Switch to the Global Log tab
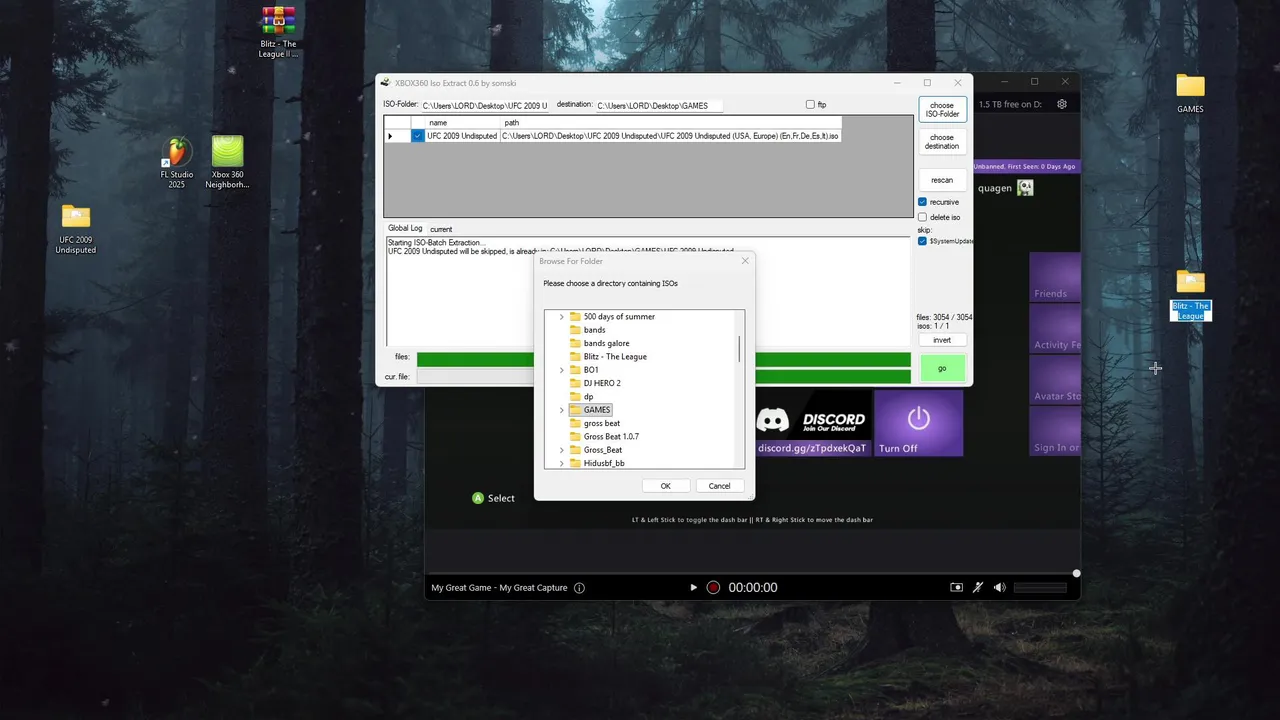1280x720 pixels. coord(405,229)
